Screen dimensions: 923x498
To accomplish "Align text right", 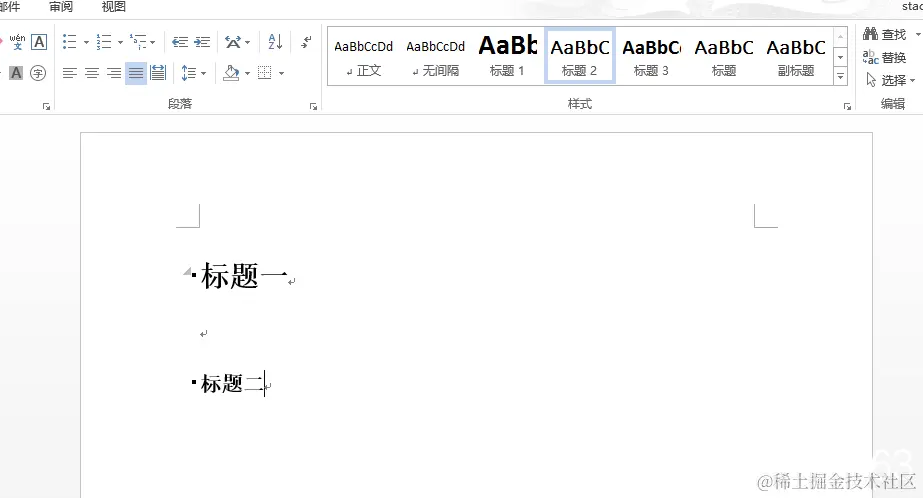I will 114,73.
